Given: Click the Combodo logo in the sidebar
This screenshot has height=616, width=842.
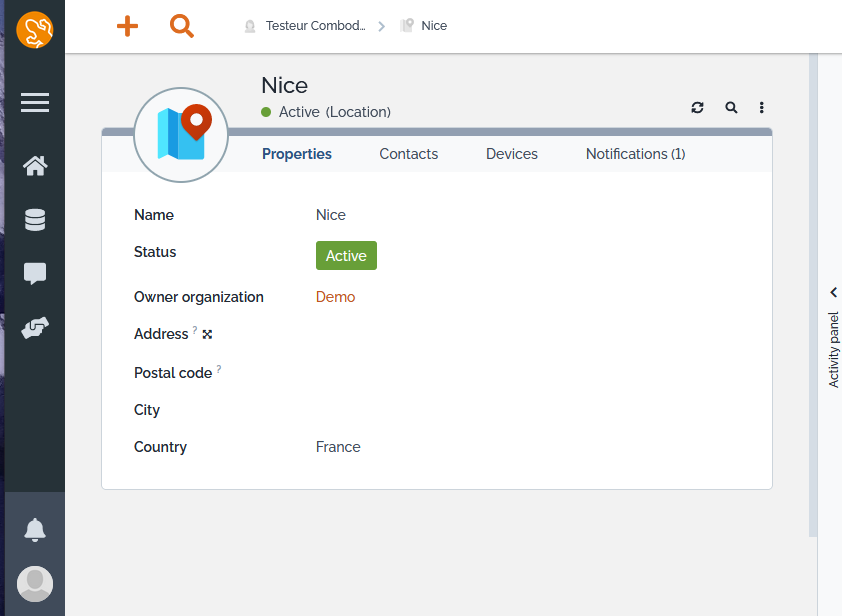Looking at the screenshot, I should click(x=35, y=30).
